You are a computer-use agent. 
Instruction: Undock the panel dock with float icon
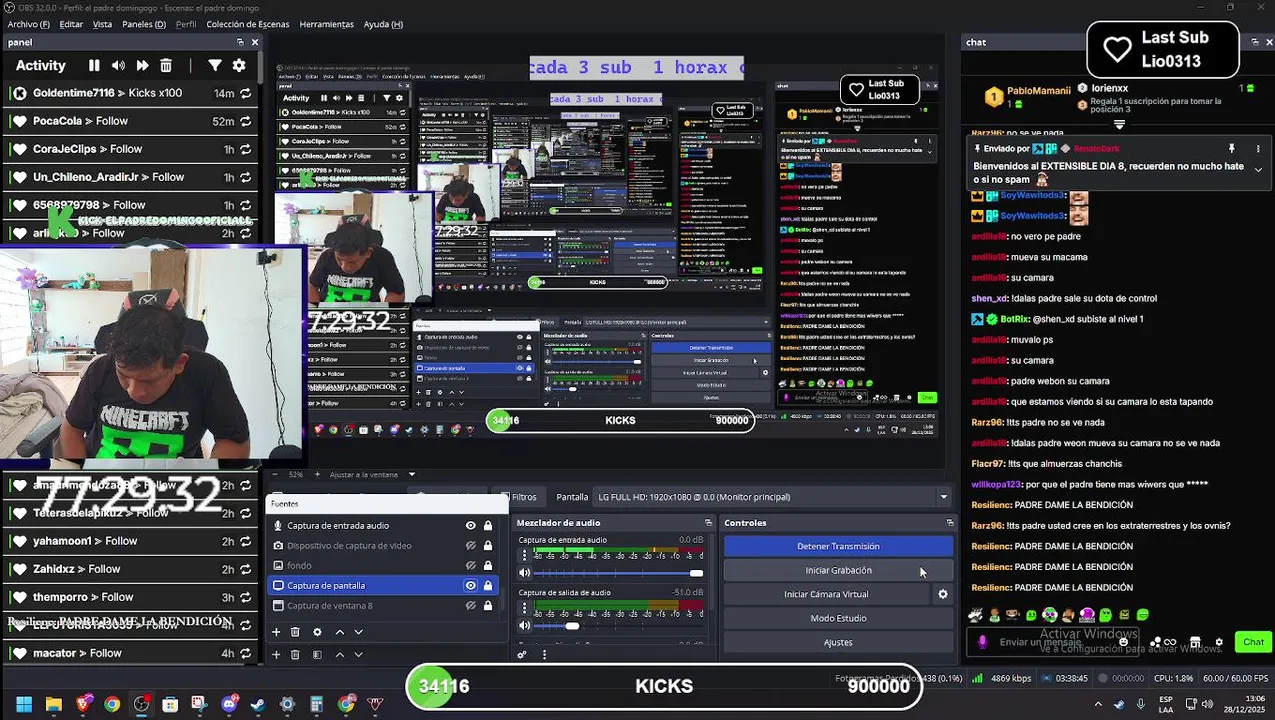pos(240,42)
